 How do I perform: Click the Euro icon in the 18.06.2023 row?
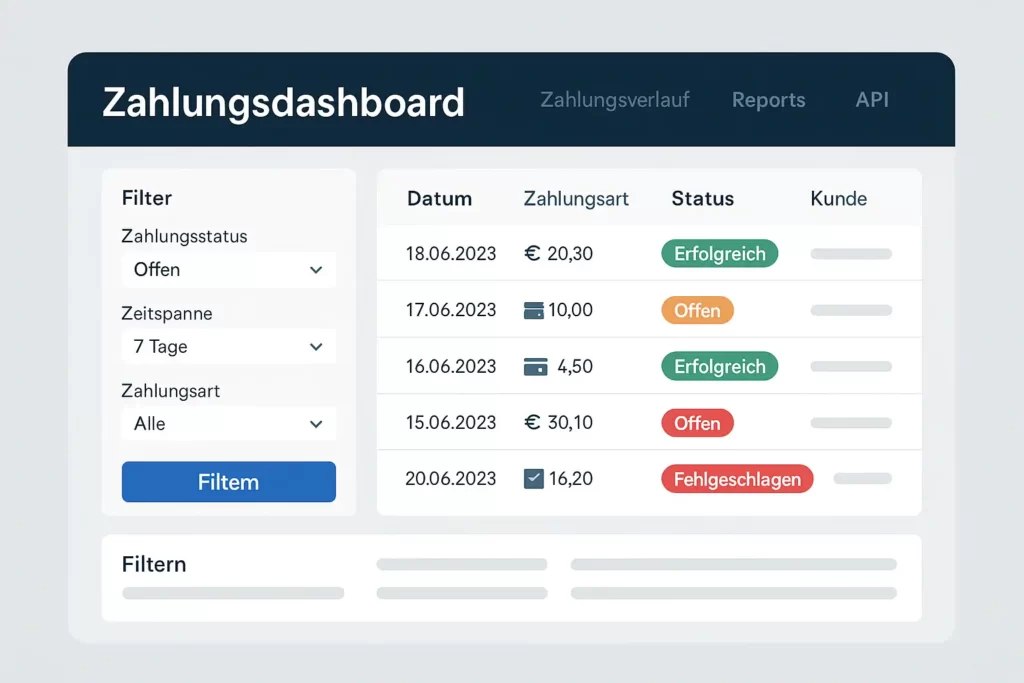532,253
